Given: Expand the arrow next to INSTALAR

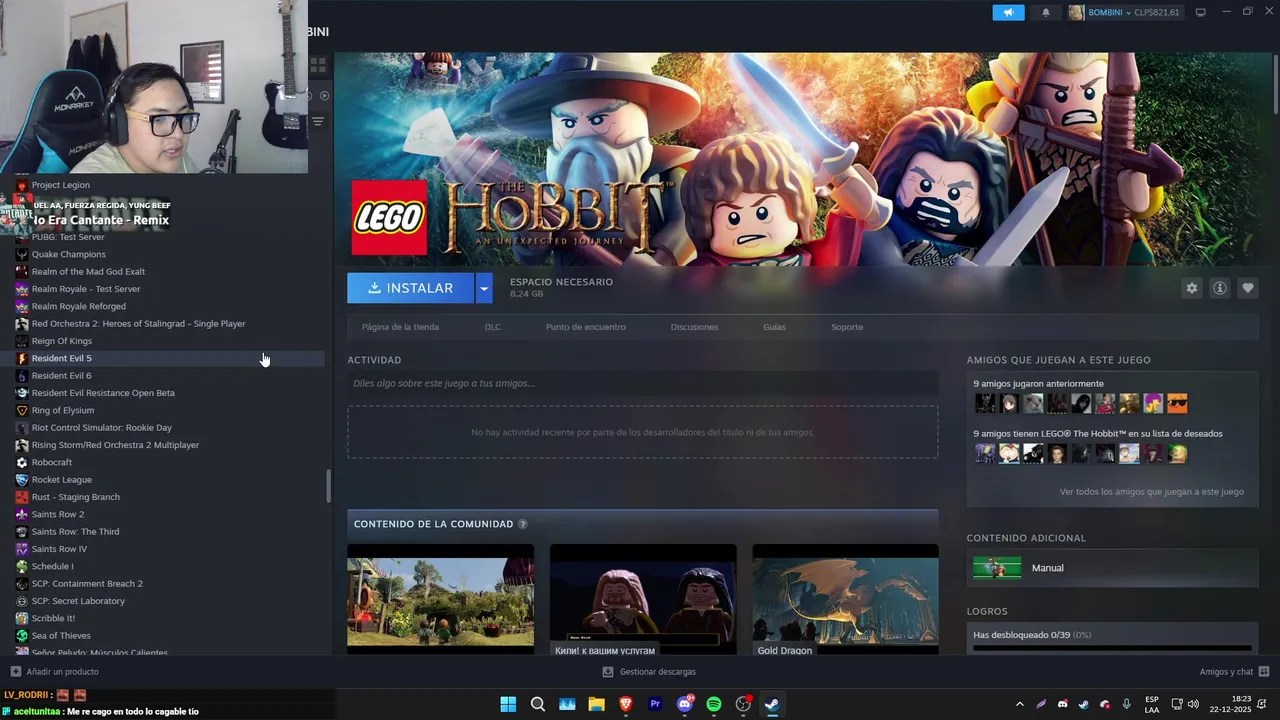Looking at the screenshot, I should click(x=484, y=288).
